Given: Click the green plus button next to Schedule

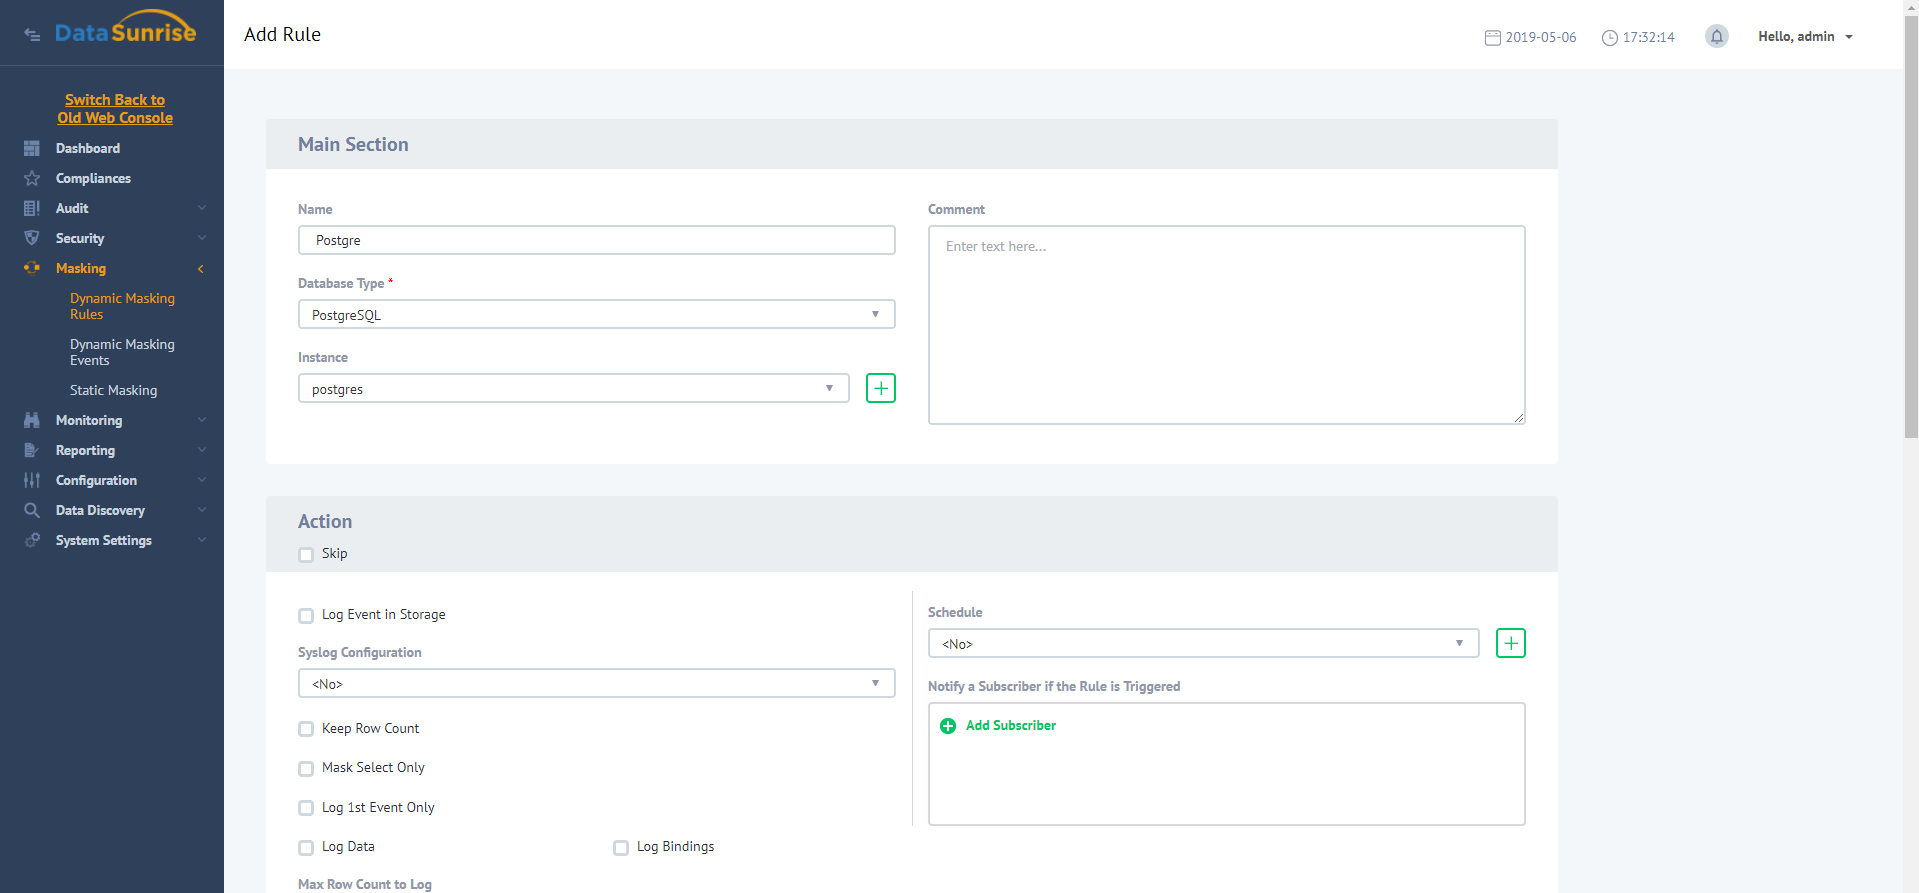Looking at the screenshot, I should 1510,643.
